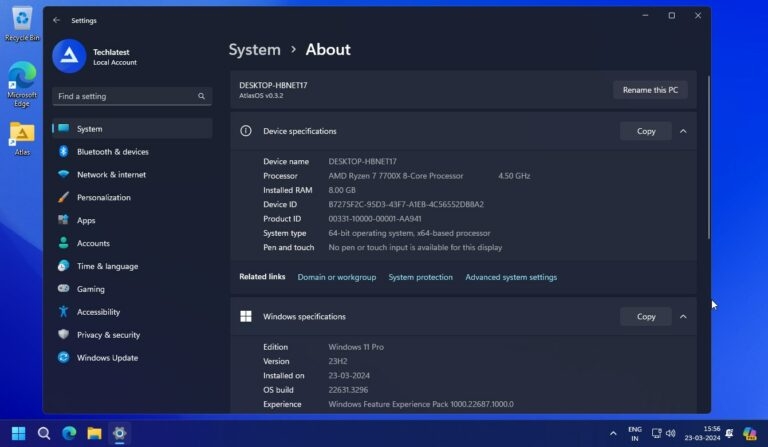
Task: Open the network icon in system tray
Action: click(656, 433)
